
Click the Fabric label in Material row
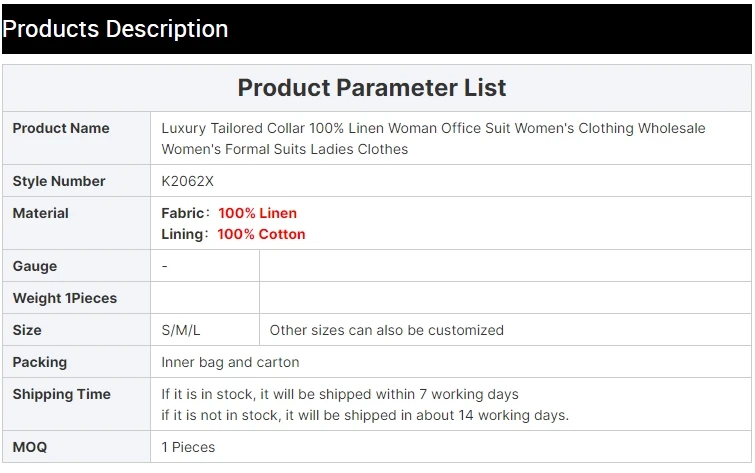(x=182, y=213)
